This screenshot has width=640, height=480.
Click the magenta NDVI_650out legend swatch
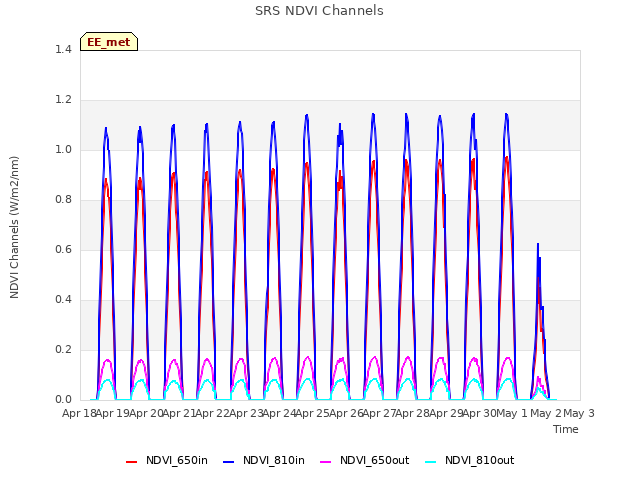(325, 462)
